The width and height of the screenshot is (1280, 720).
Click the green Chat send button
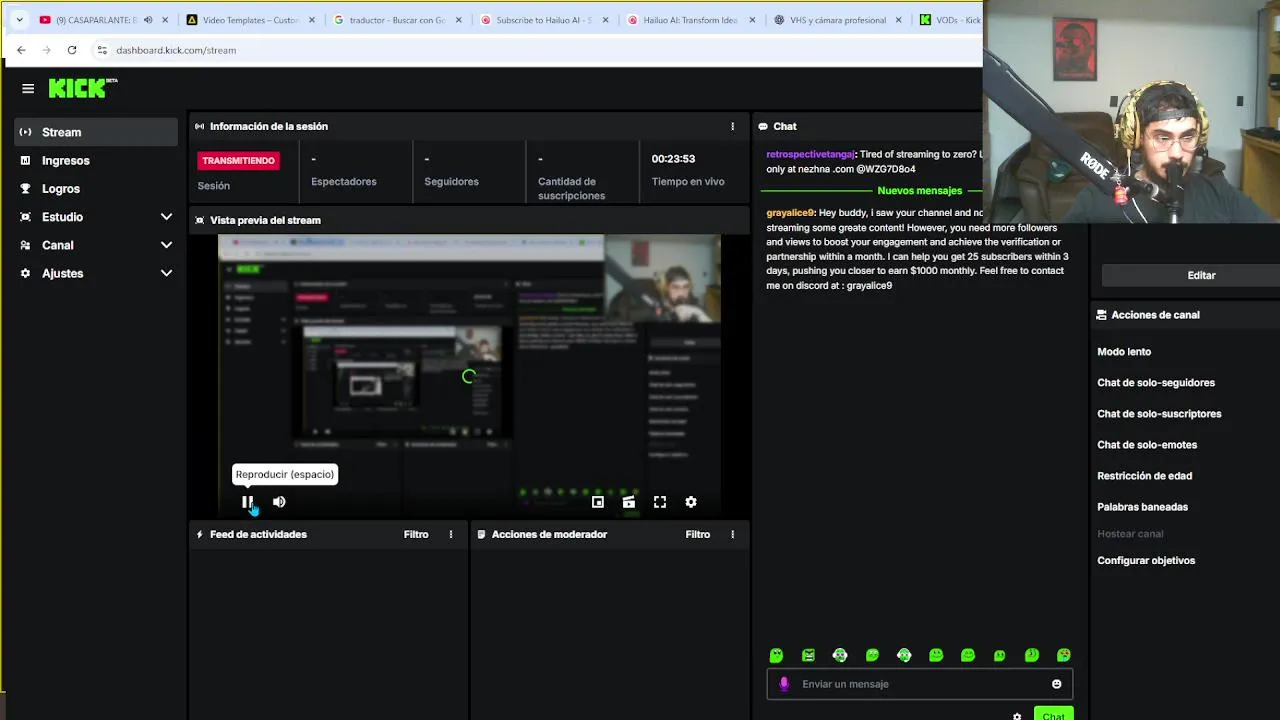tap(1053, 714)
